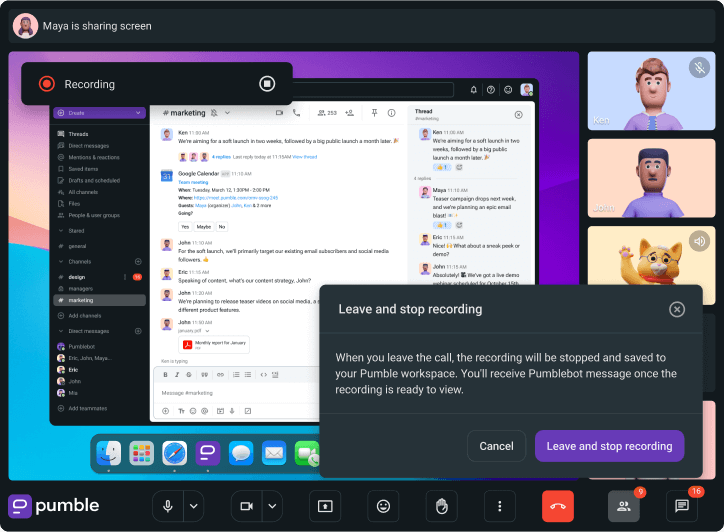Select the general channel
The width and height of the screenshot is (724, 532).
pos(77,246)
